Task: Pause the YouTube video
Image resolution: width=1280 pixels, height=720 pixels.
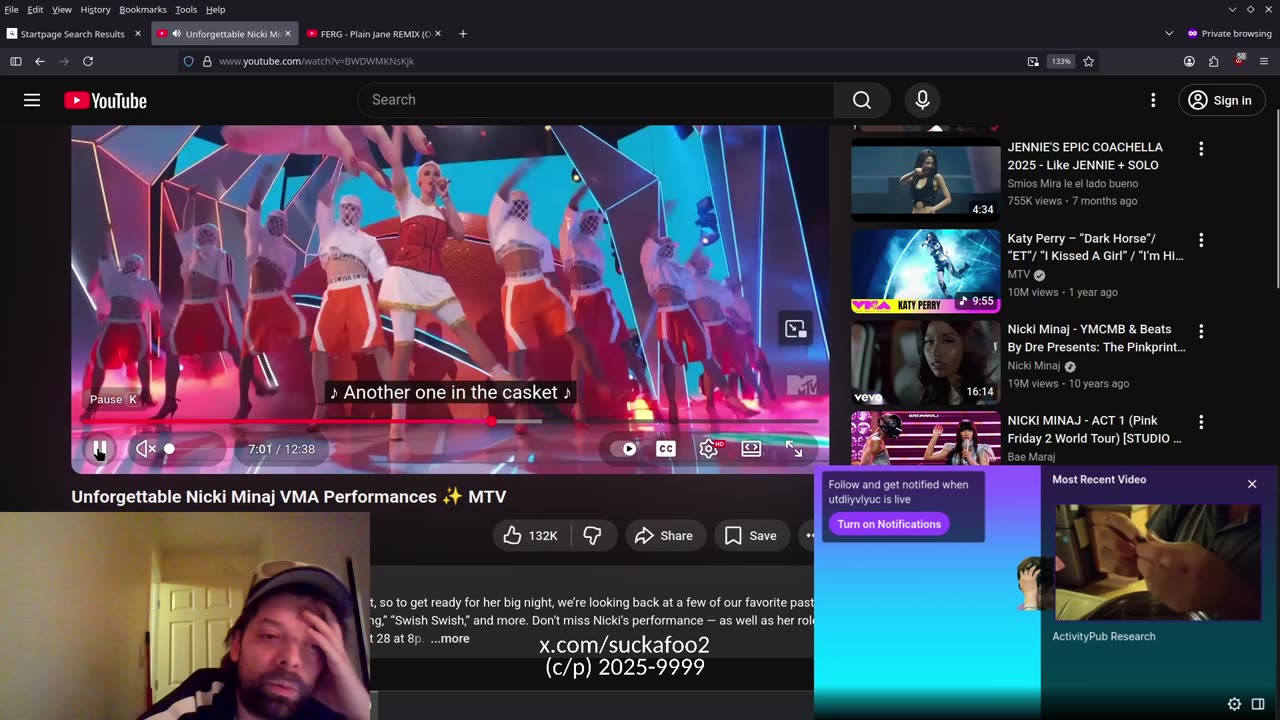Action: pos(100,449)
